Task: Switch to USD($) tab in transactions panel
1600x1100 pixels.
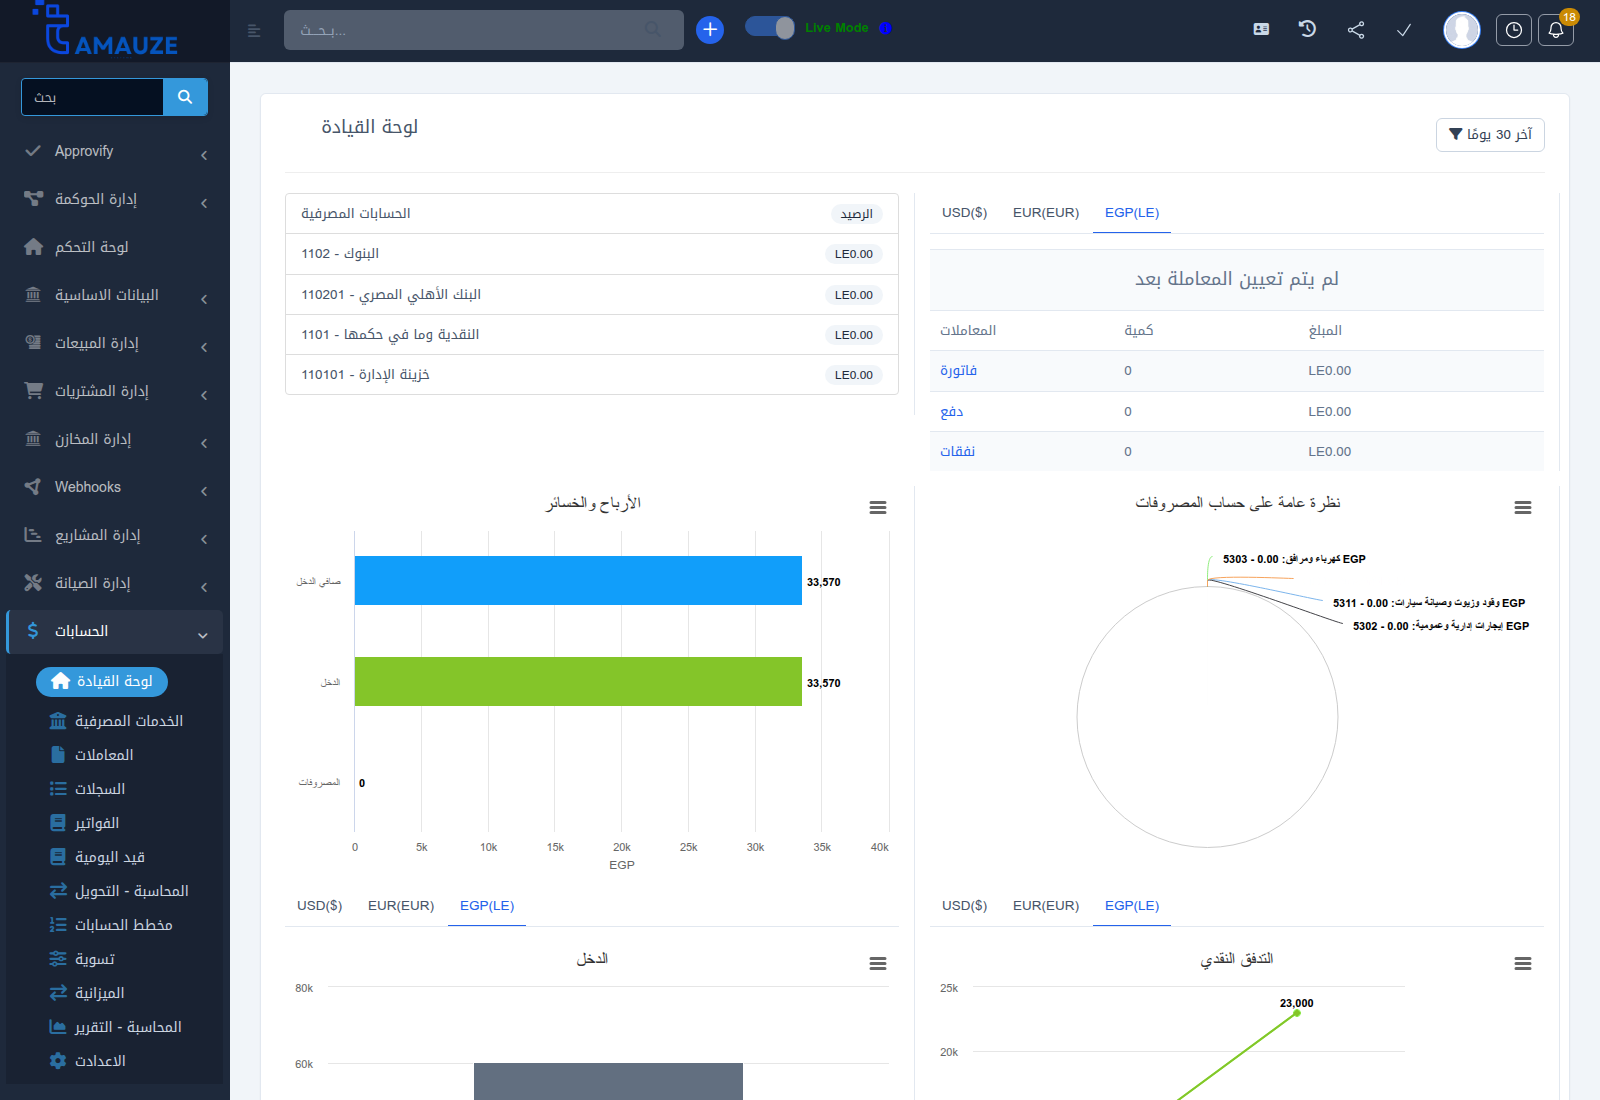Action: click(964, 213)
